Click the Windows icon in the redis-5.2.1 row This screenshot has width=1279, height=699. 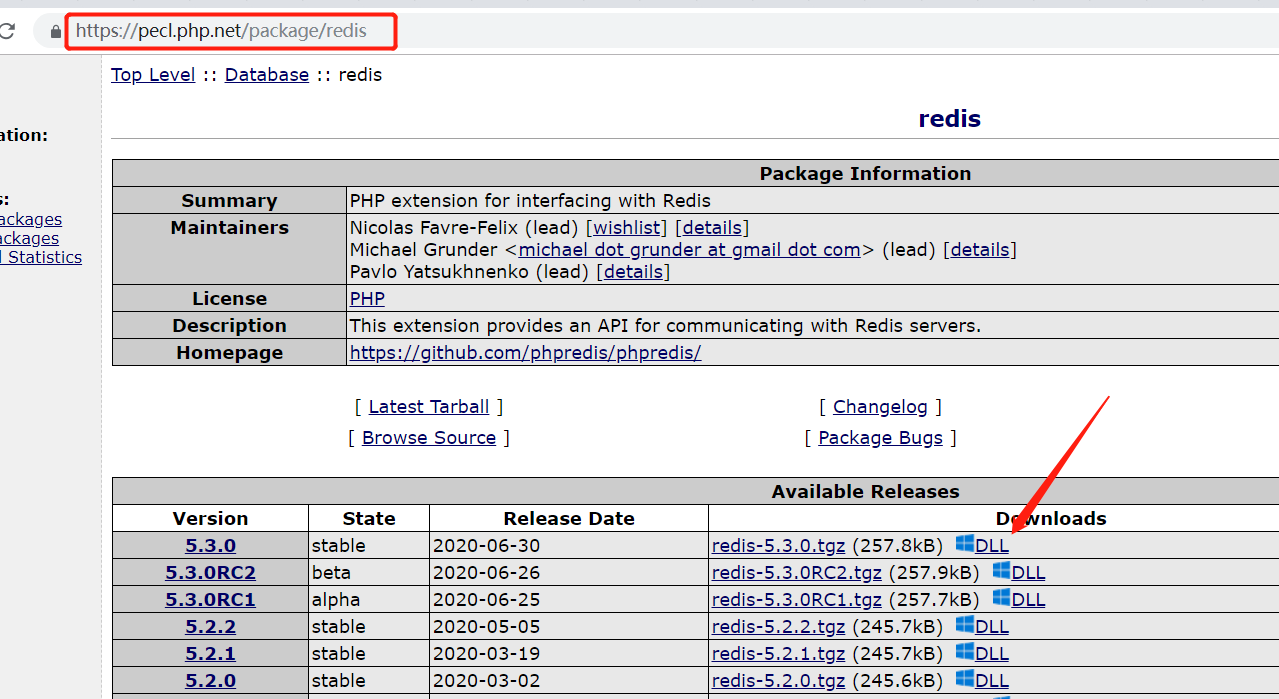point(964,651)
